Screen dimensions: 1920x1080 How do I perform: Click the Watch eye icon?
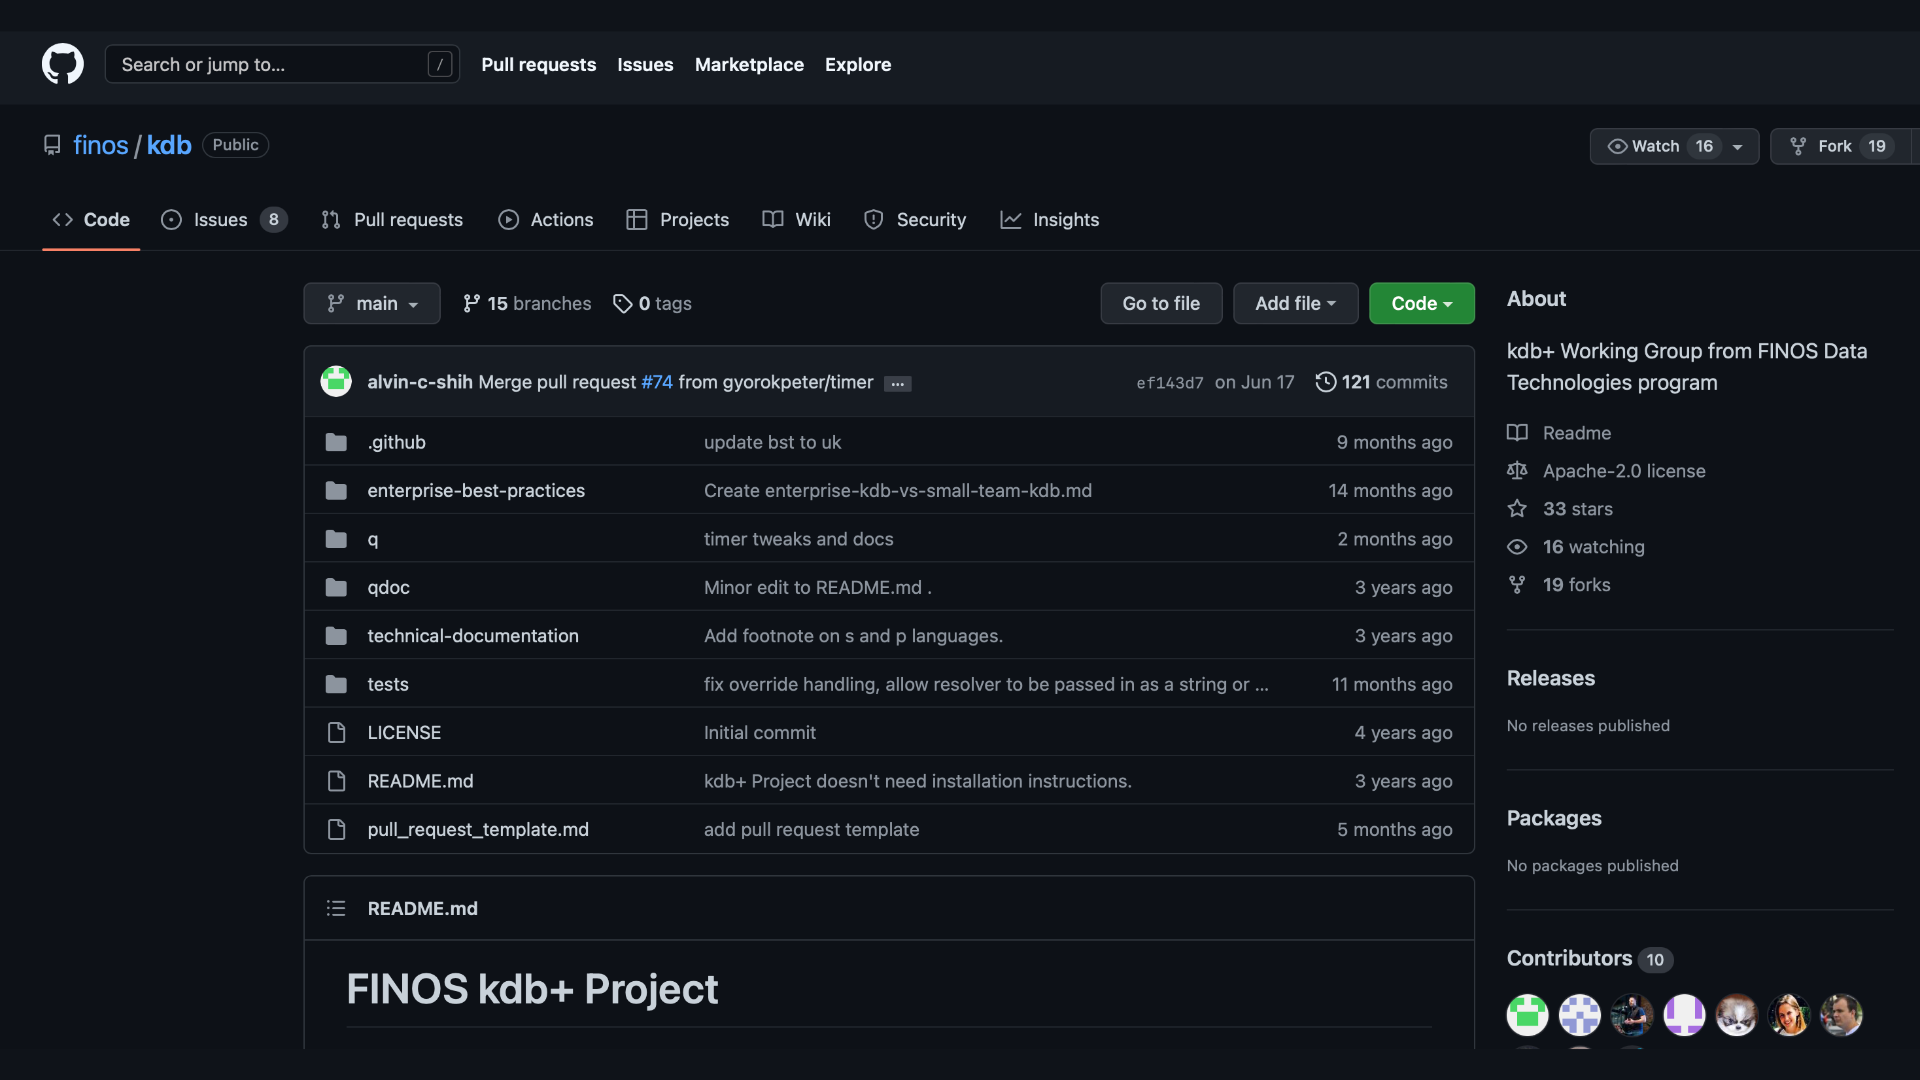pos(1617,146)
